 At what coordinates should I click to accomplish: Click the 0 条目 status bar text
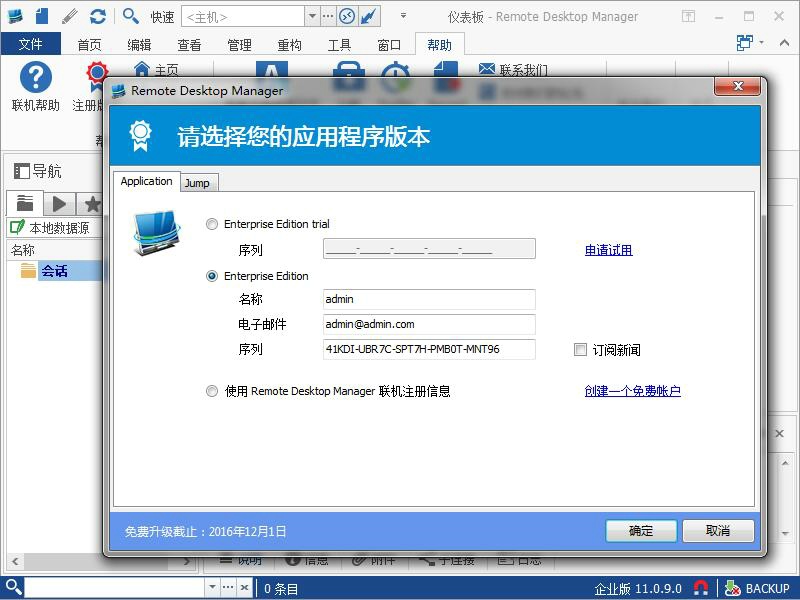281,589
